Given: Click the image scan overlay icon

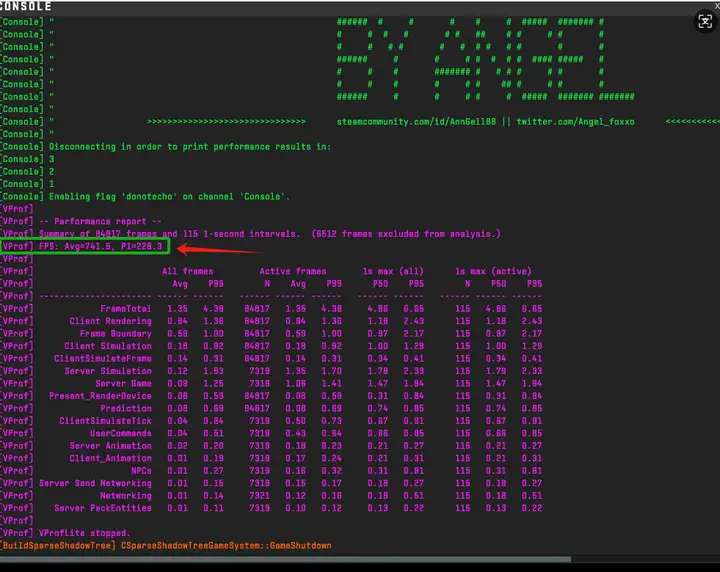Looking at the screenshot, I should 705,22.
